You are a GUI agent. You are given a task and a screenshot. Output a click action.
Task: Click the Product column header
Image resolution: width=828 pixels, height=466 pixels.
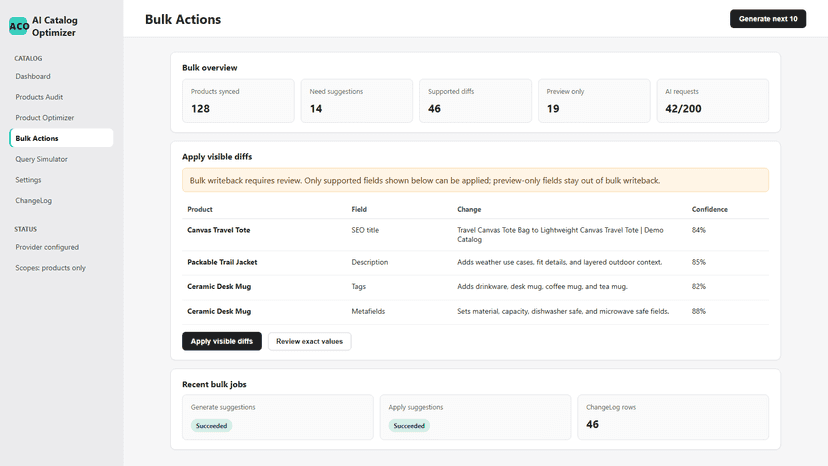(x=200, y=209)
